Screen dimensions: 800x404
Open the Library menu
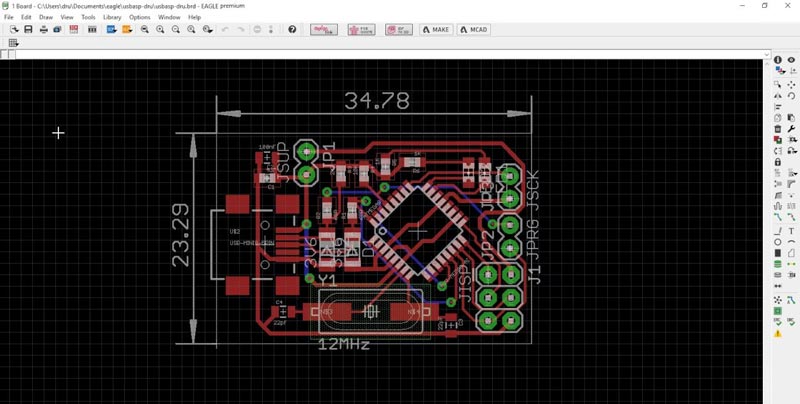pos(112,17)
